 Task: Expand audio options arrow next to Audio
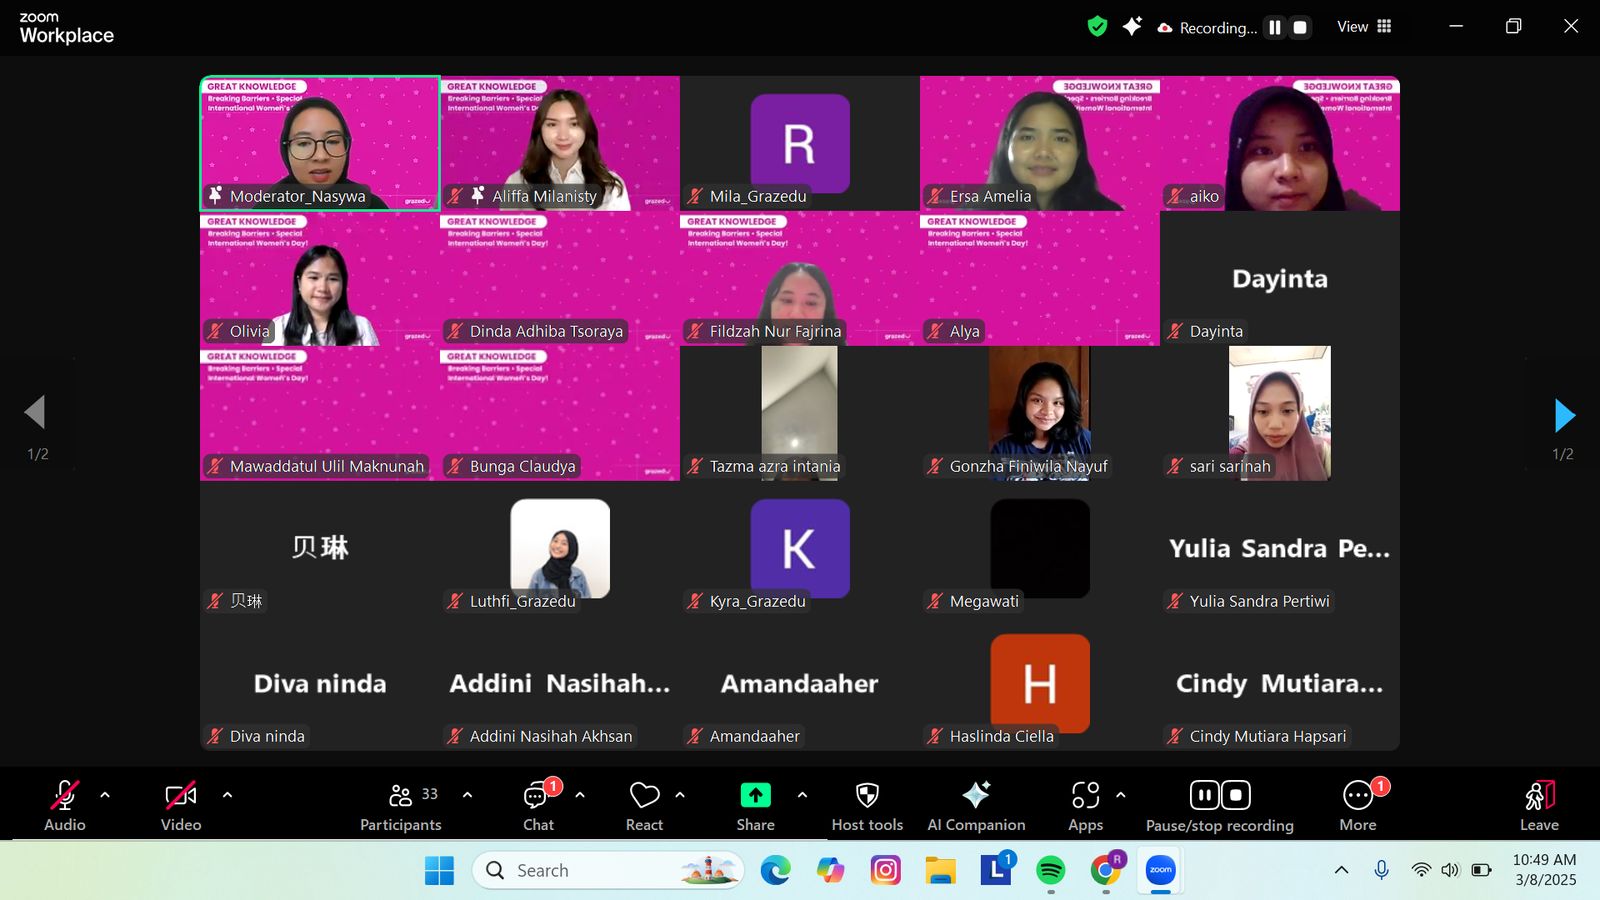click(105, 795)
